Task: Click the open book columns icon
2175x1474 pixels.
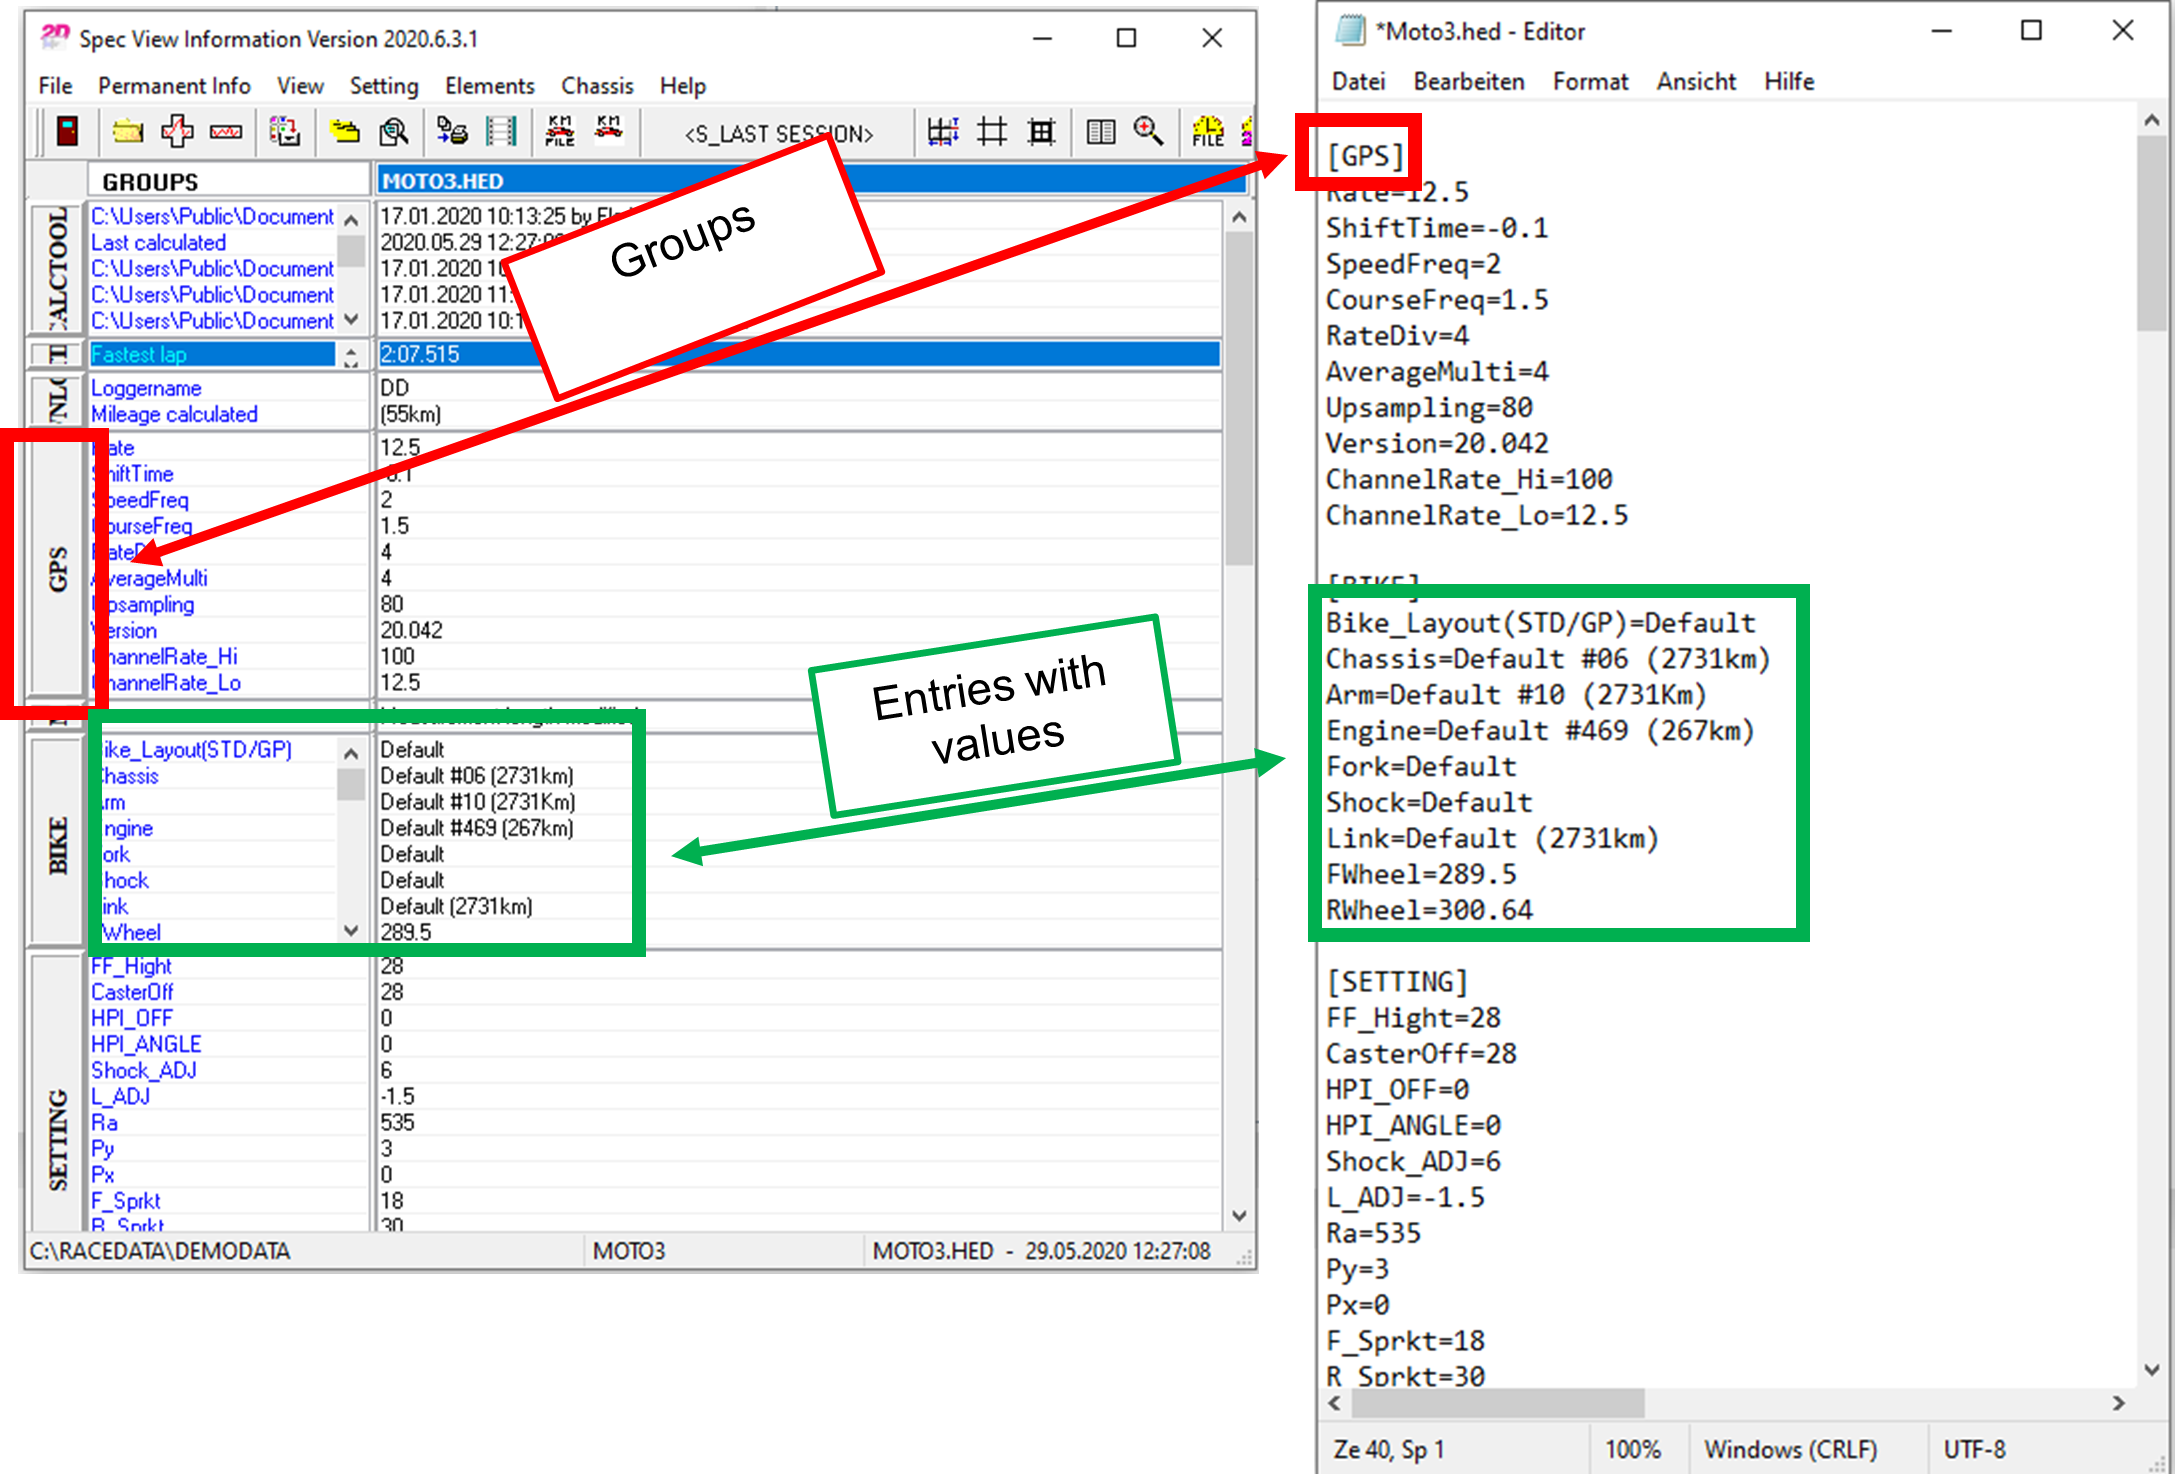Action: point(1100,131)
